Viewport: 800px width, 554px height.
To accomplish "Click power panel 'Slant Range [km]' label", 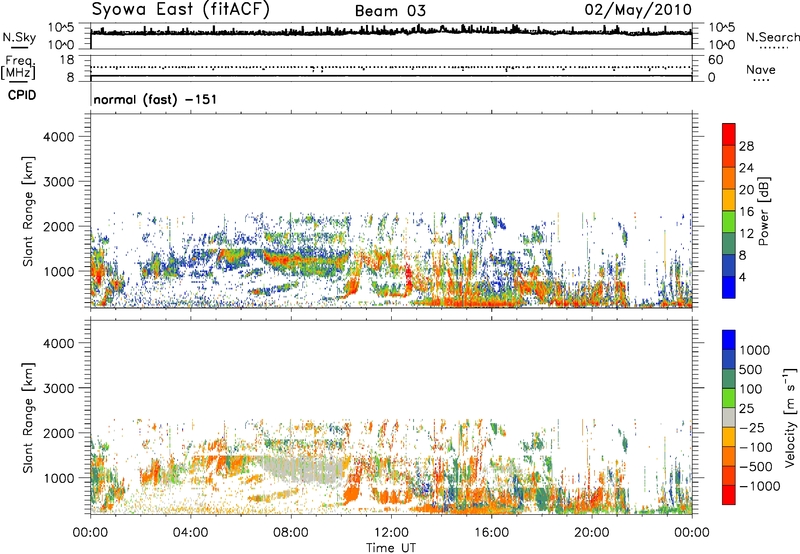I will point(28,211).
